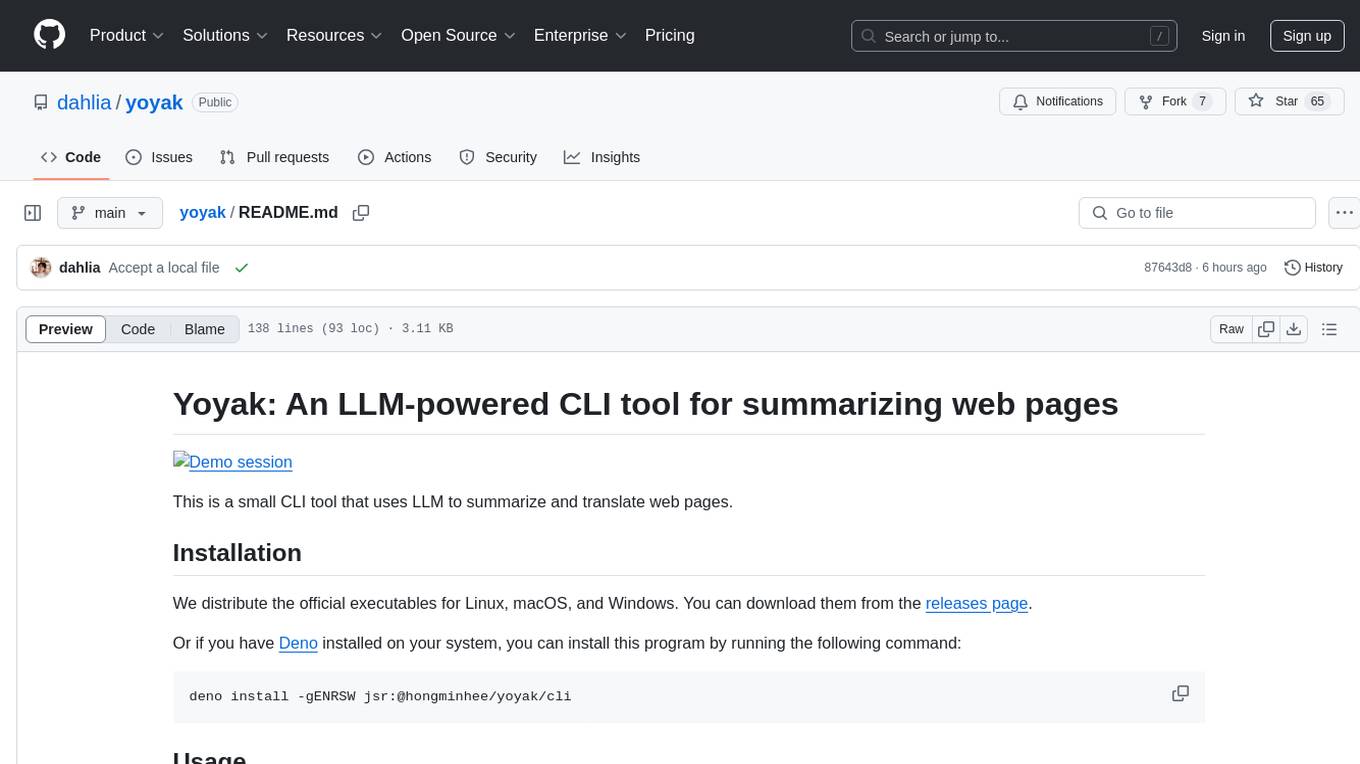Screen dimensions: 1360x764
Task: Switch to the Actions tab
Action: (x=394, y=157)
